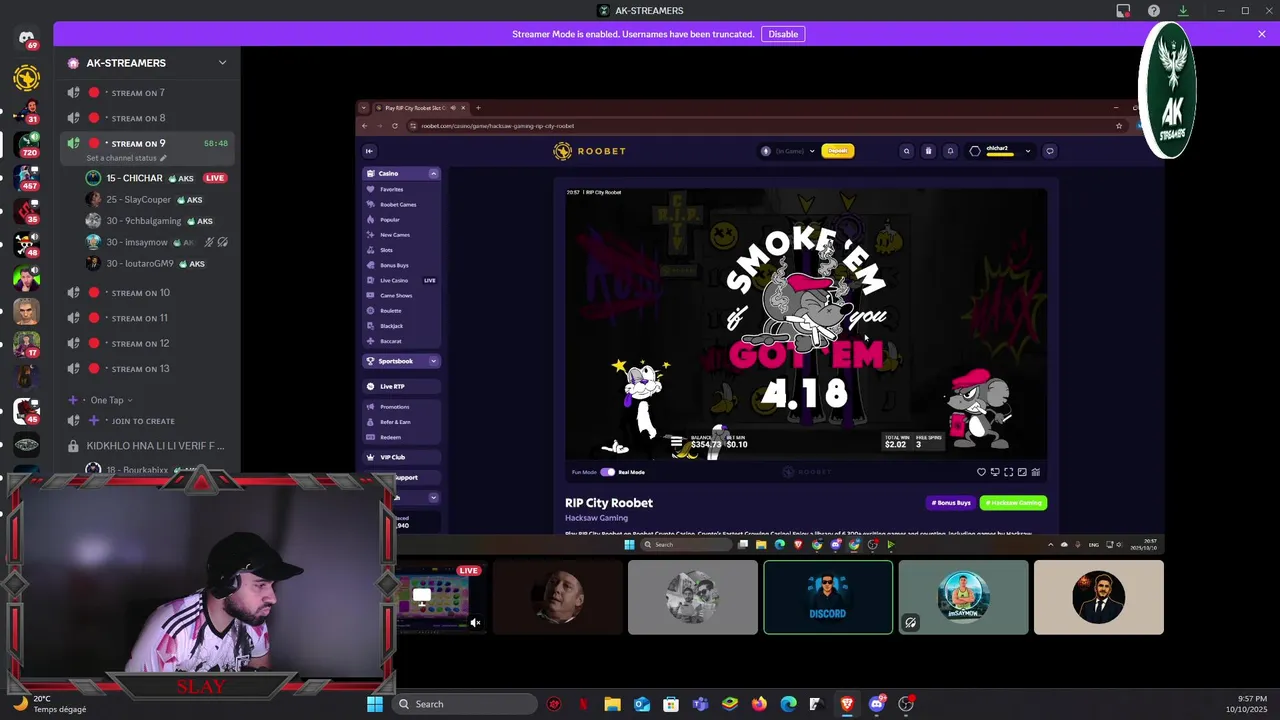Screen dimensions: 1280x720
Task: Select the suited man participant tile
Action: click(1099, 597)
